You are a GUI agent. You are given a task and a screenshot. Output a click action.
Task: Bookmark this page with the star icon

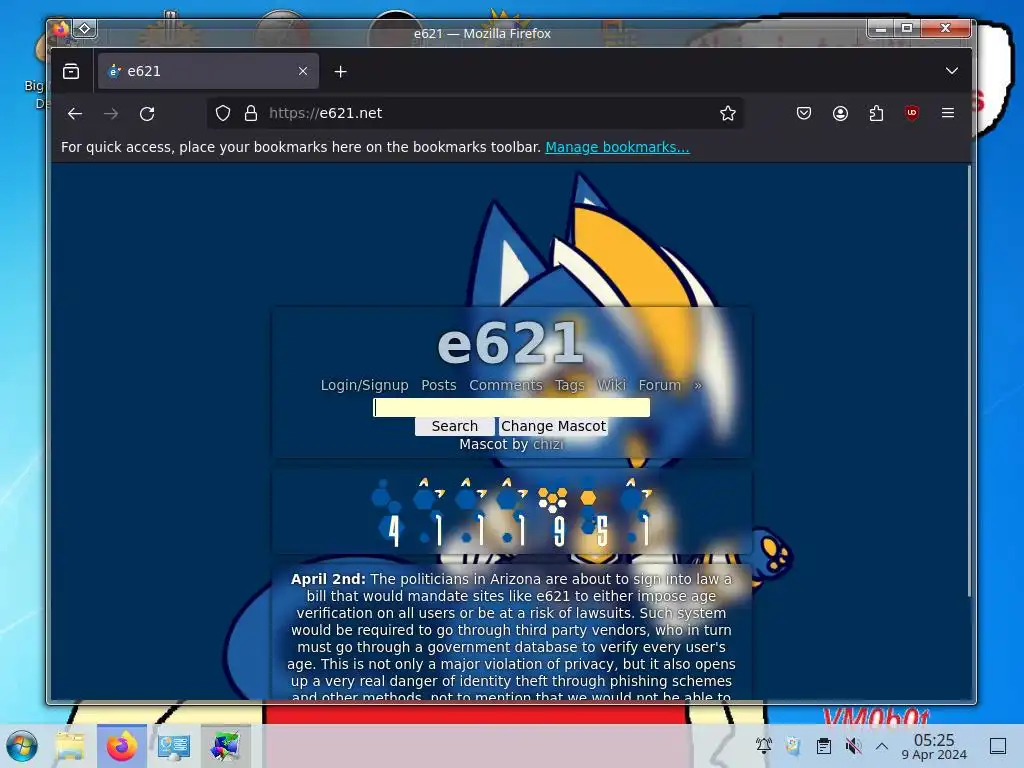click(728, 113)
